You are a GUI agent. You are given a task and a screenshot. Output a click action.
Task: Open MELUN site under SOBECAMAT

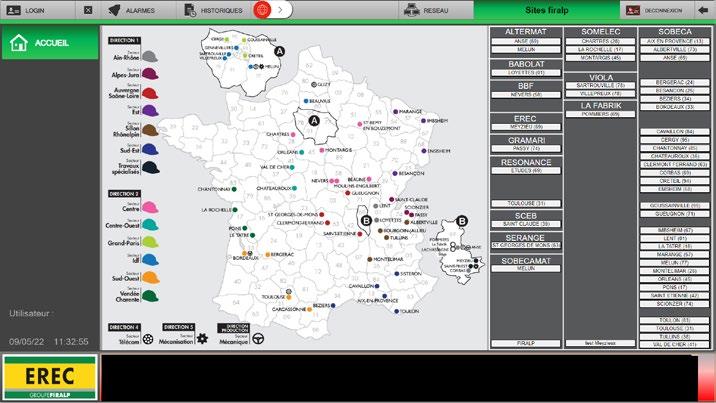click(x=526, y=269)
